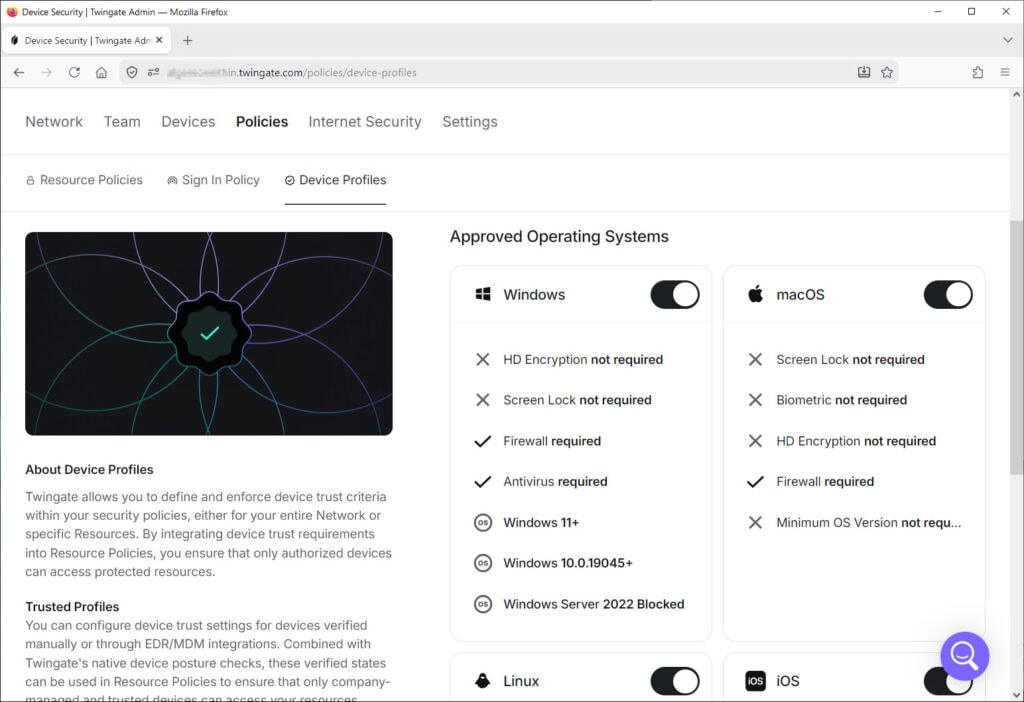The width and height of the screenshot is (1024, 702).
Task: Click Windows HD Encryption not required
Action: pyautogui.click(x=583, y=360)
